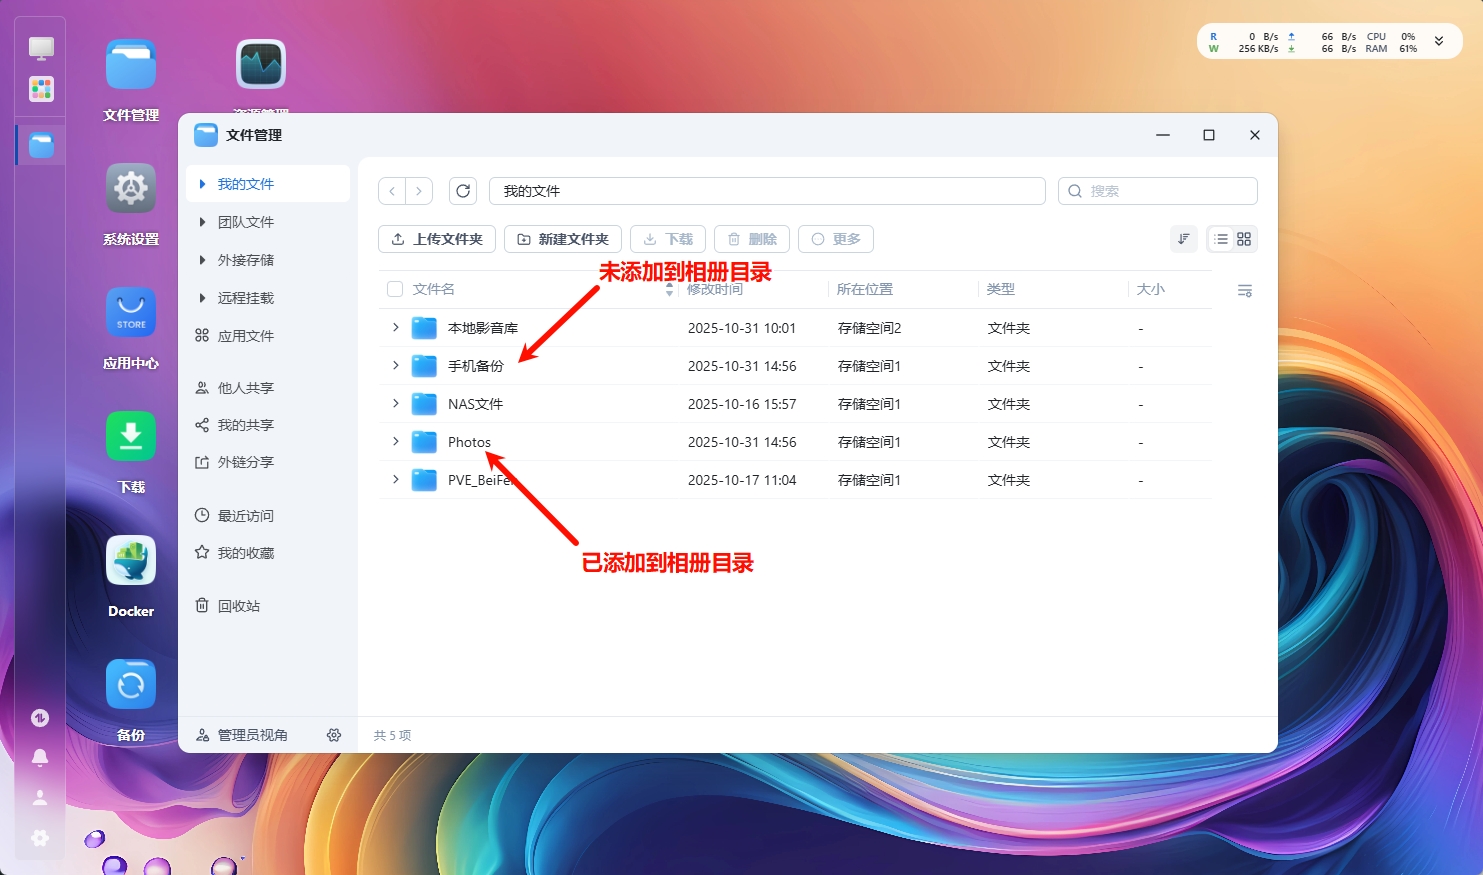Tick the select-all checkbox next to 文件名
This screenshot has width=1483, height=875.
(395, 289)
